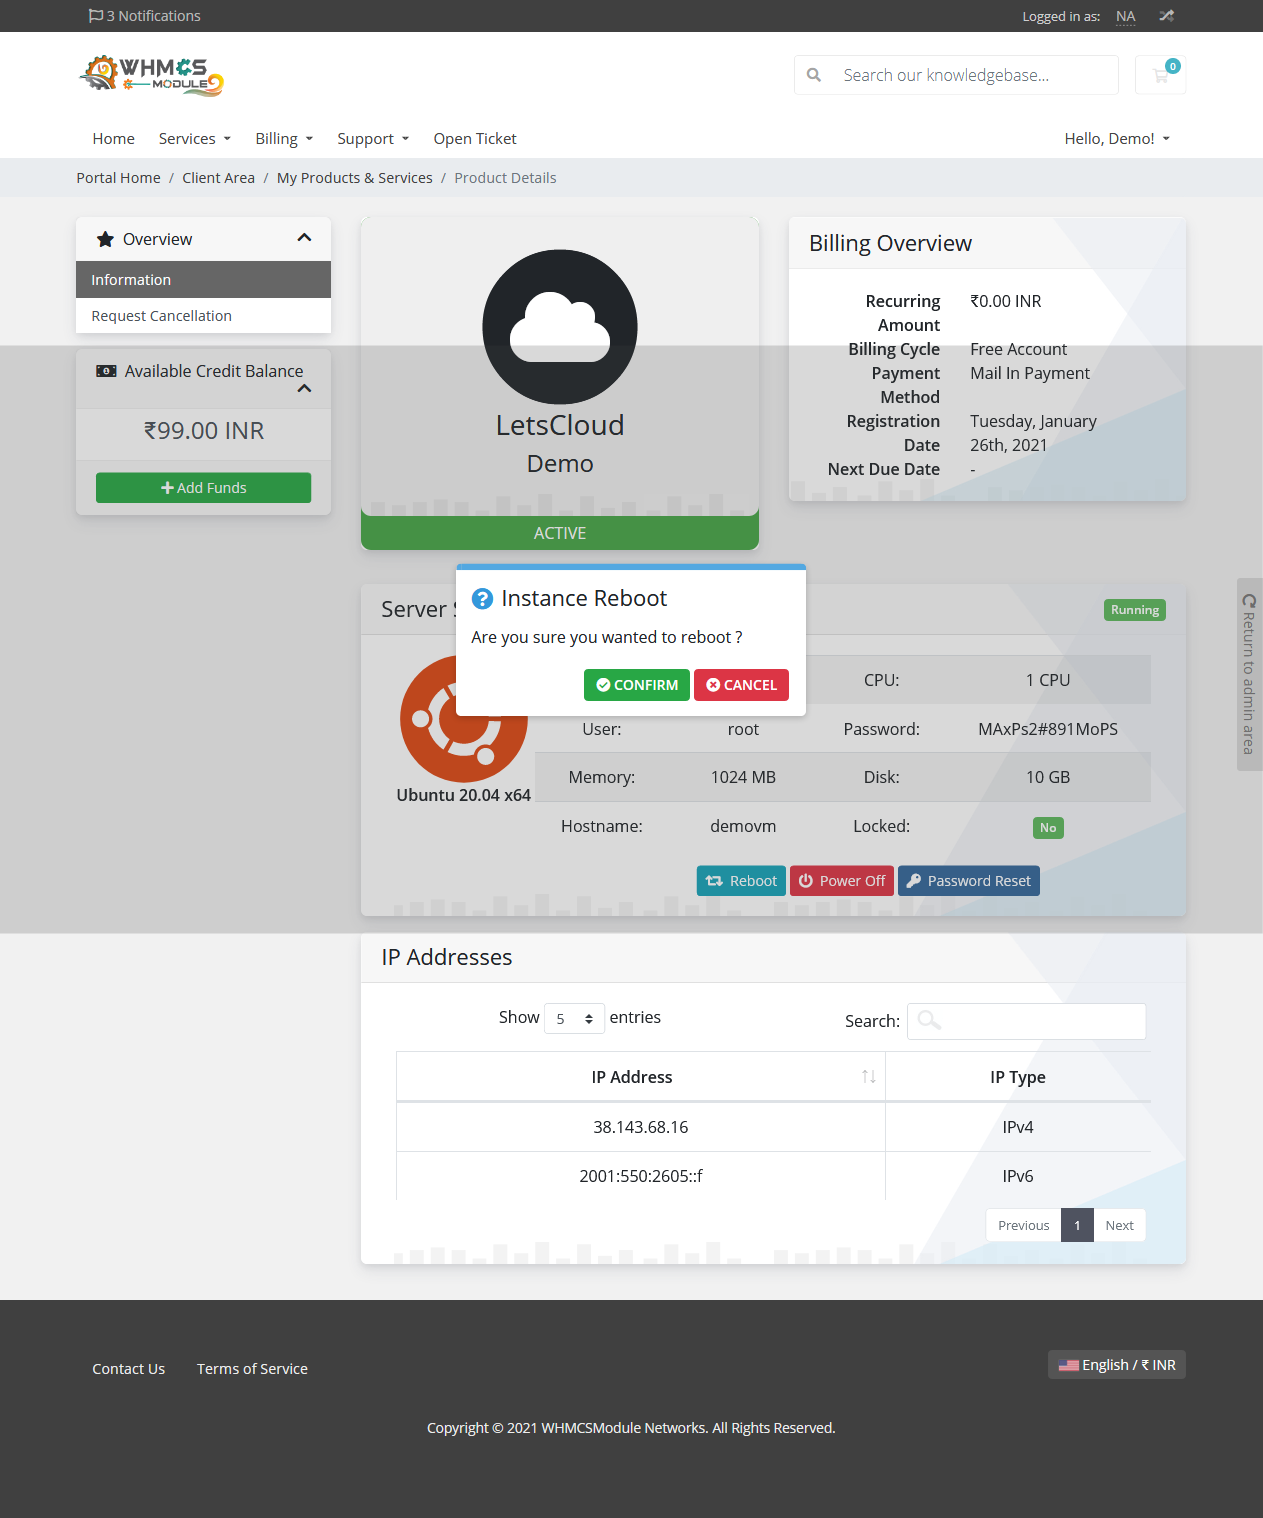This screenshot has width=1263, height=1518.
Task: Click the IP Addresses search field
Action: tap(1026, 1021)
